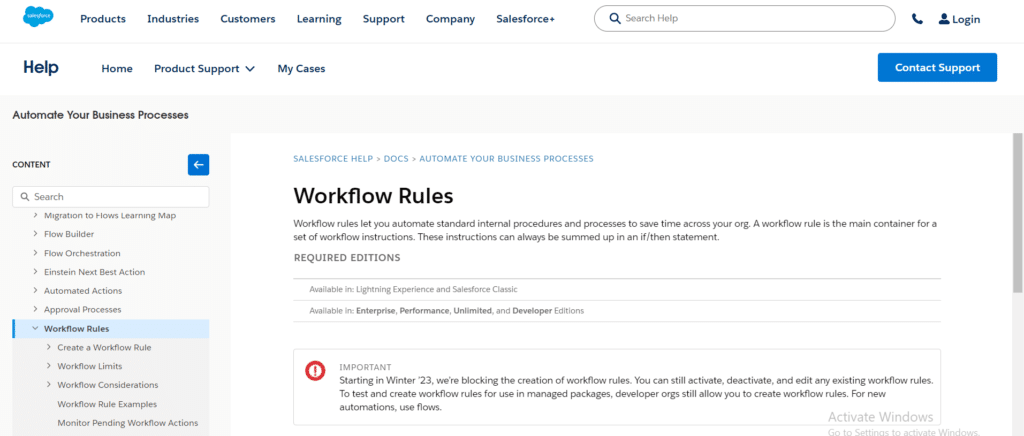The width and height of the screenshot is (1024, 436).
Task: Open the Product Support dropdown
Action: click(x=204, y=69)
